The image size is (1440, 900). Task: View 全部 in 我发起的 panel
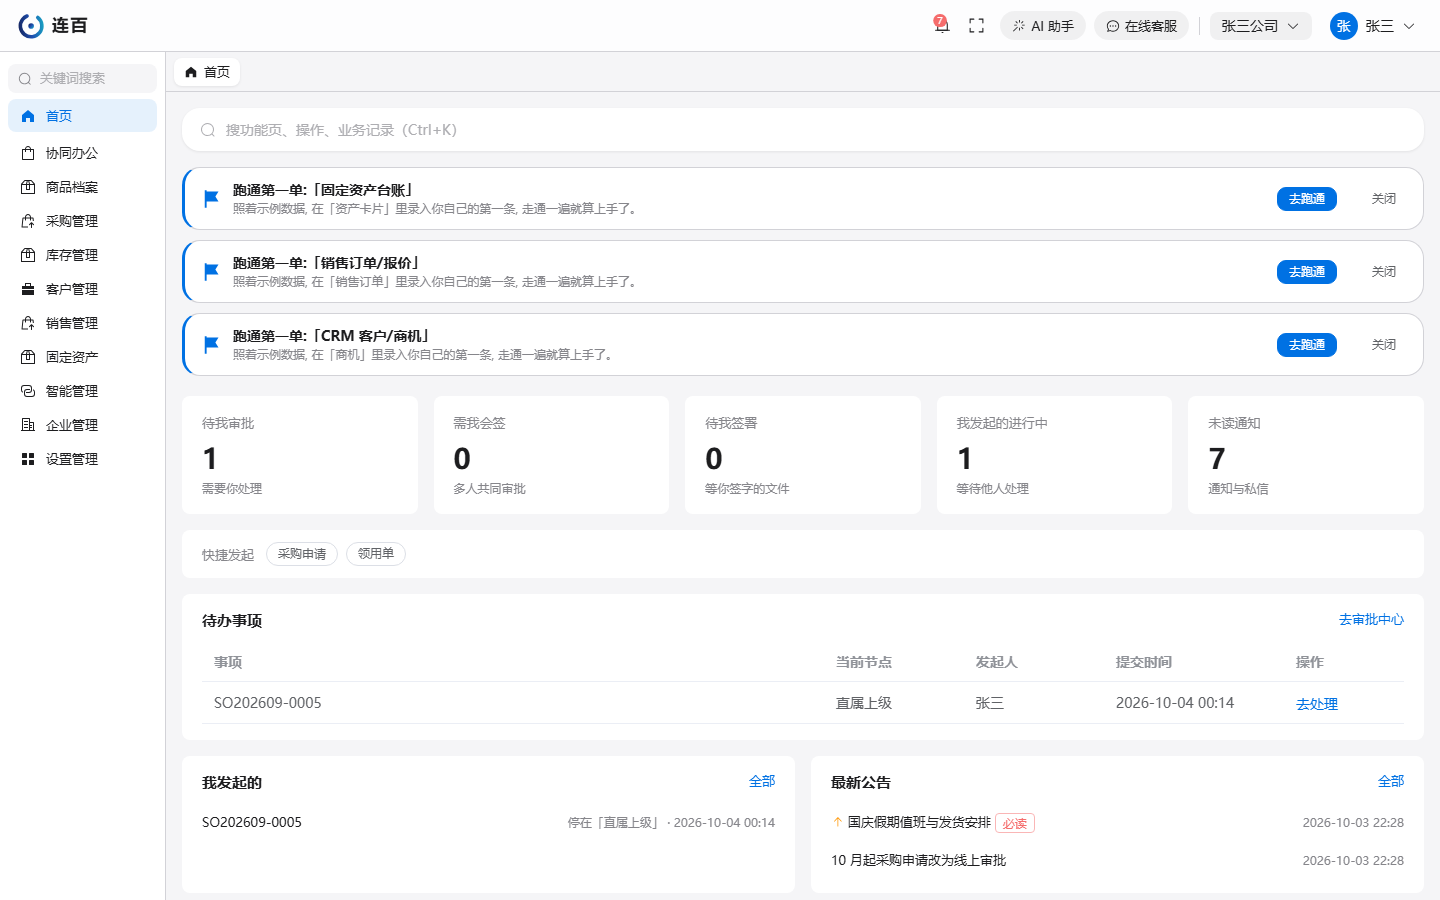coord(762,782)
